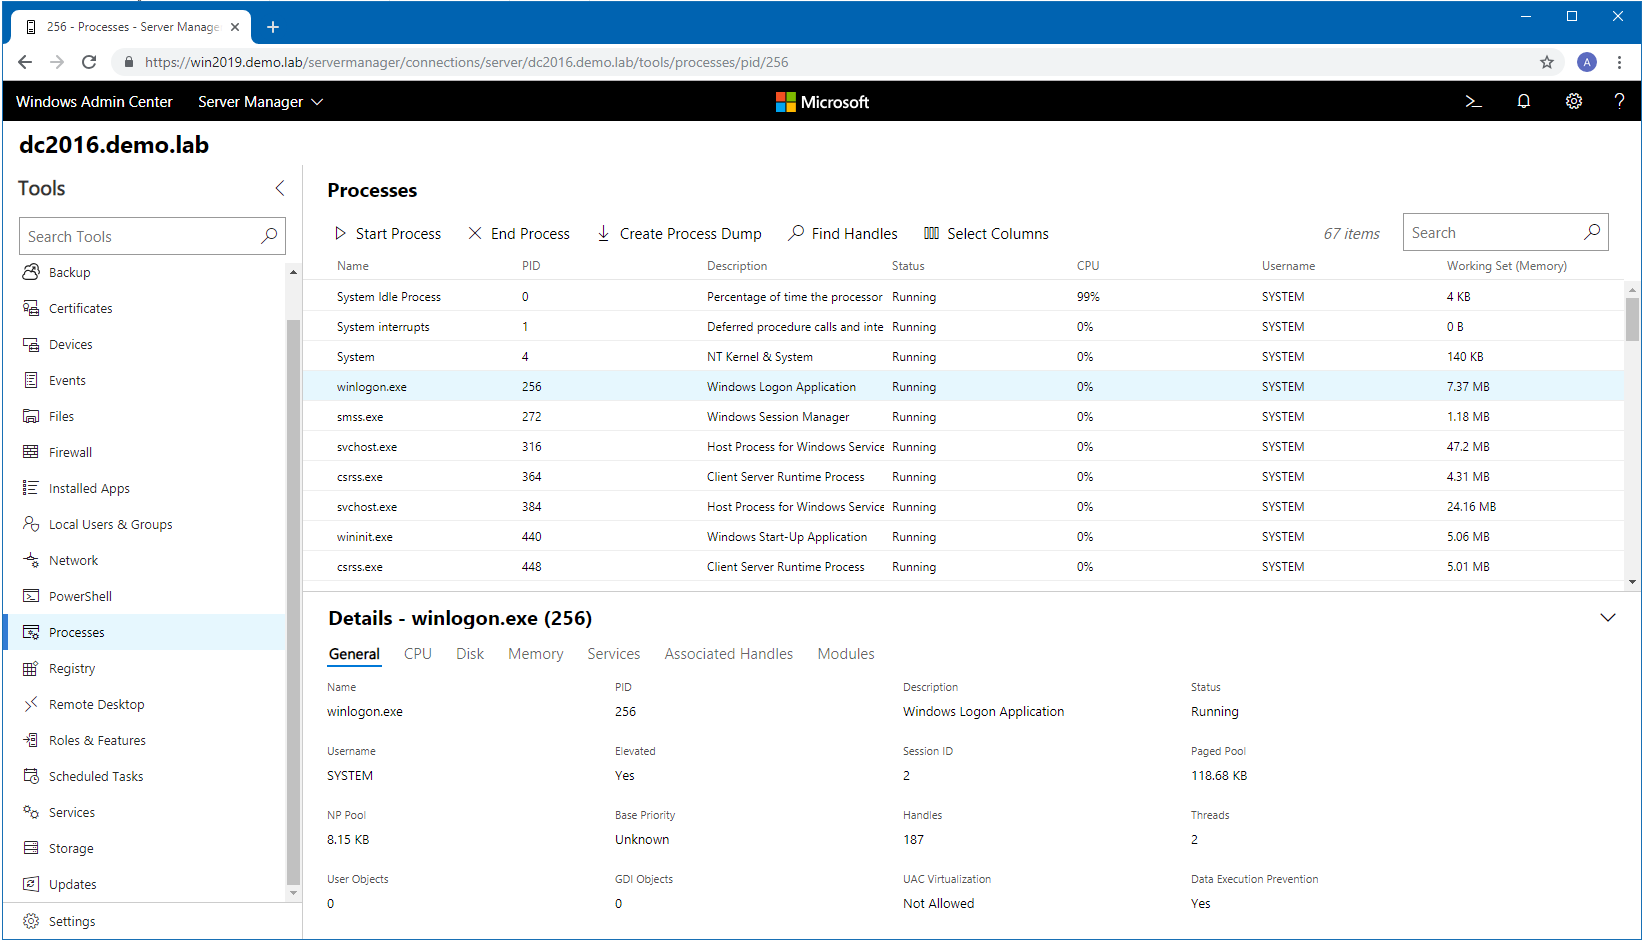Switch to the Associated Handles tab
This screenshot has height=942, width=1644.
(x=728, y=653)
